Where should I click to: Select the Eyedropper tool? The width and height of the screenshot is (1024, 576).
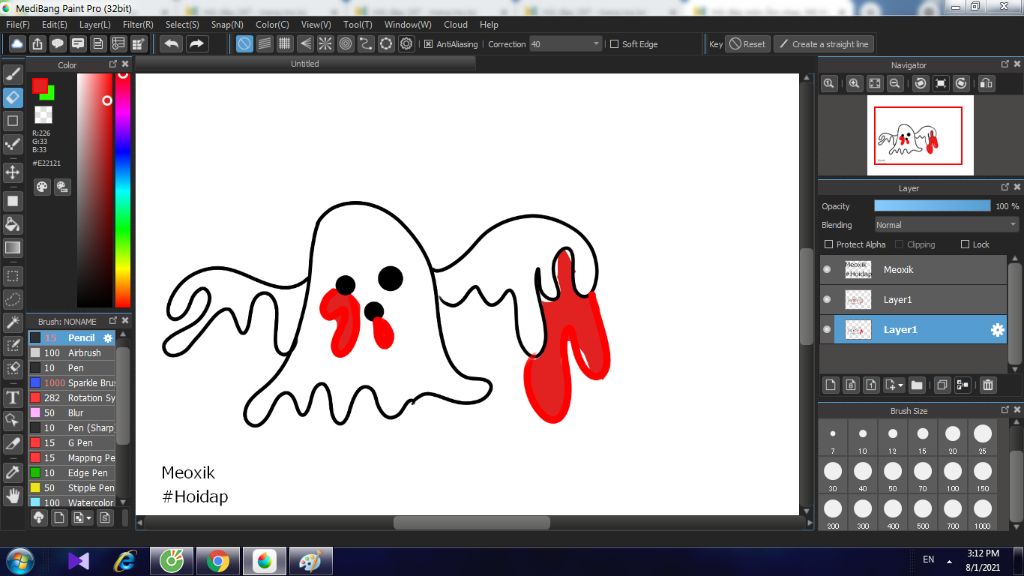coord(12,472)
